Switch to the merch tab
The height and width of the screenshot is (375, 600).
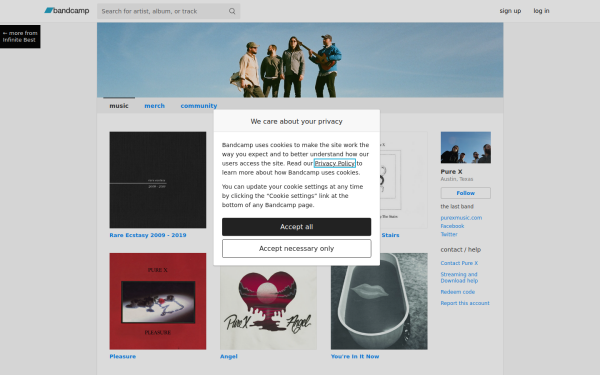[x=155, y=106]
